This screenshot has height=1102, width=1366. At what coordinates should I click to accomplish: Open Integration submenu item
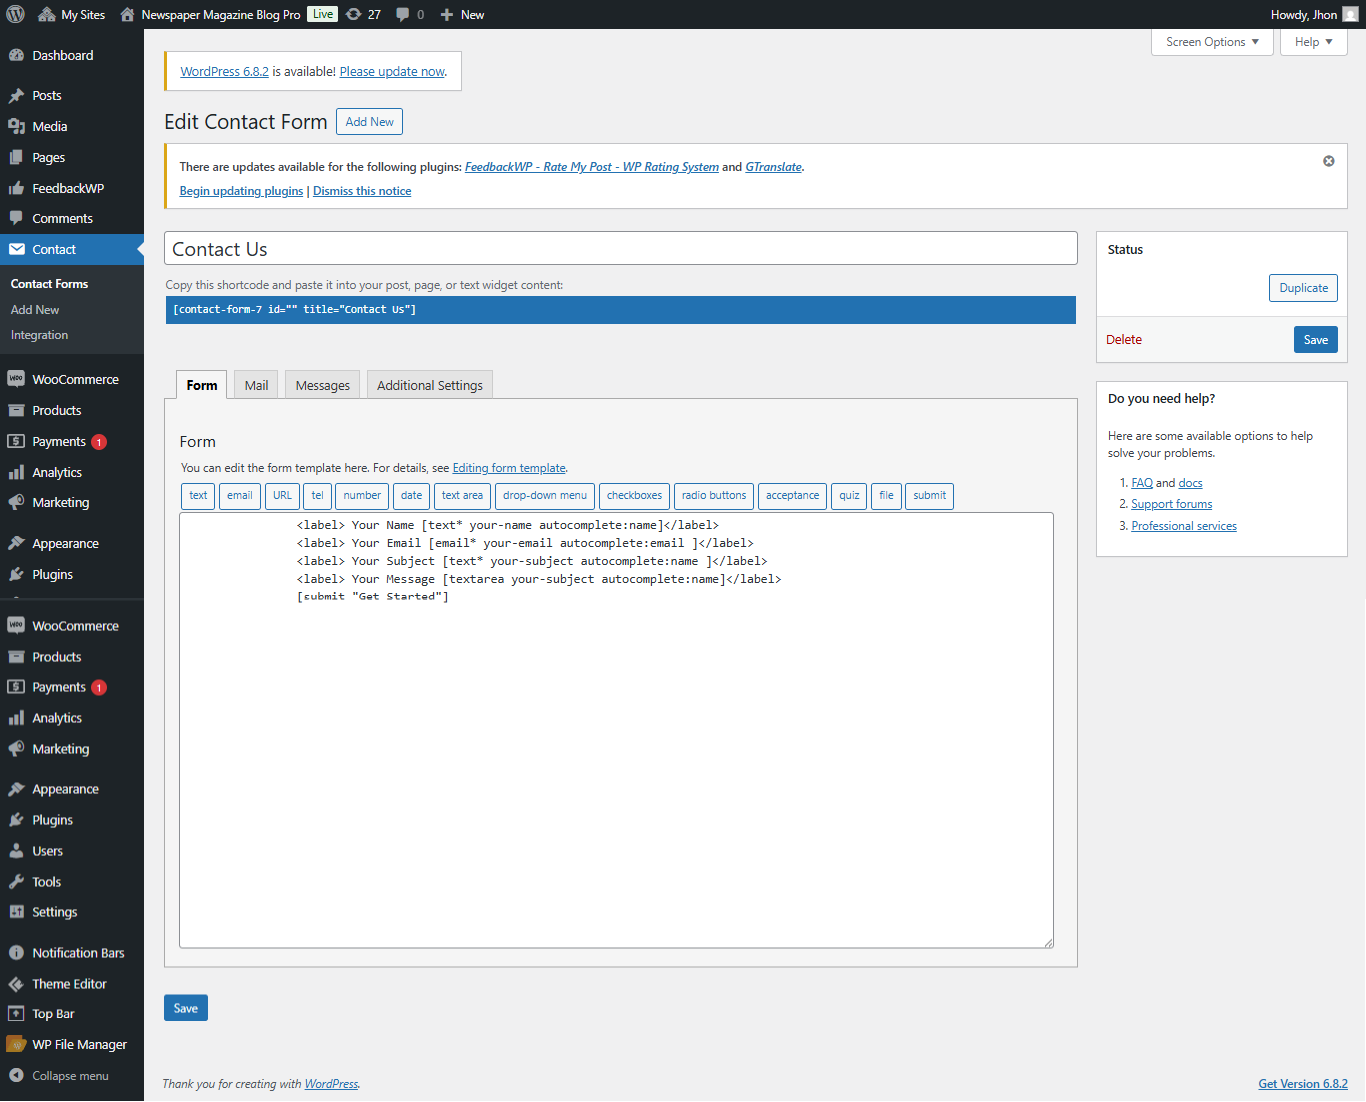pyautogui.click(x=40, y=335)
